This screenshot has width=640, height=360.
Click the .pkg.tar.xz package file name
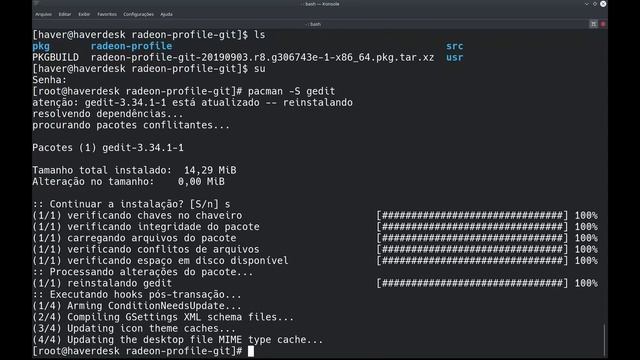pyautogui.click(x=262, y=58)
